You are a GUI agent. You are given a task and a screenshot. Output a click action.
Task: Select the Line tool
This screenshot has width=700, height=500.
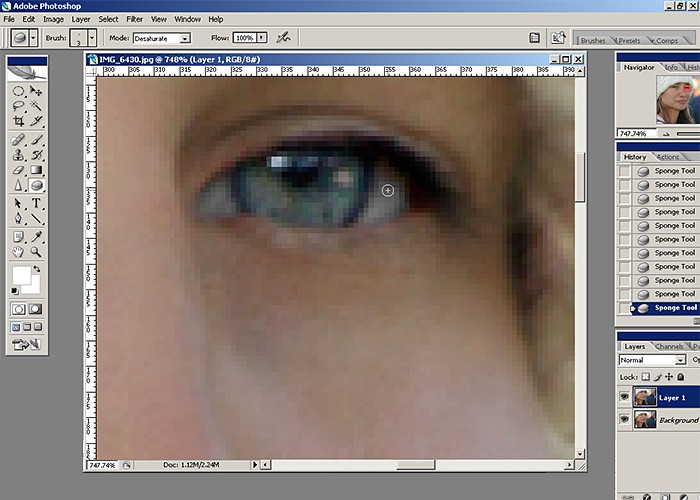tap(36, 218)
